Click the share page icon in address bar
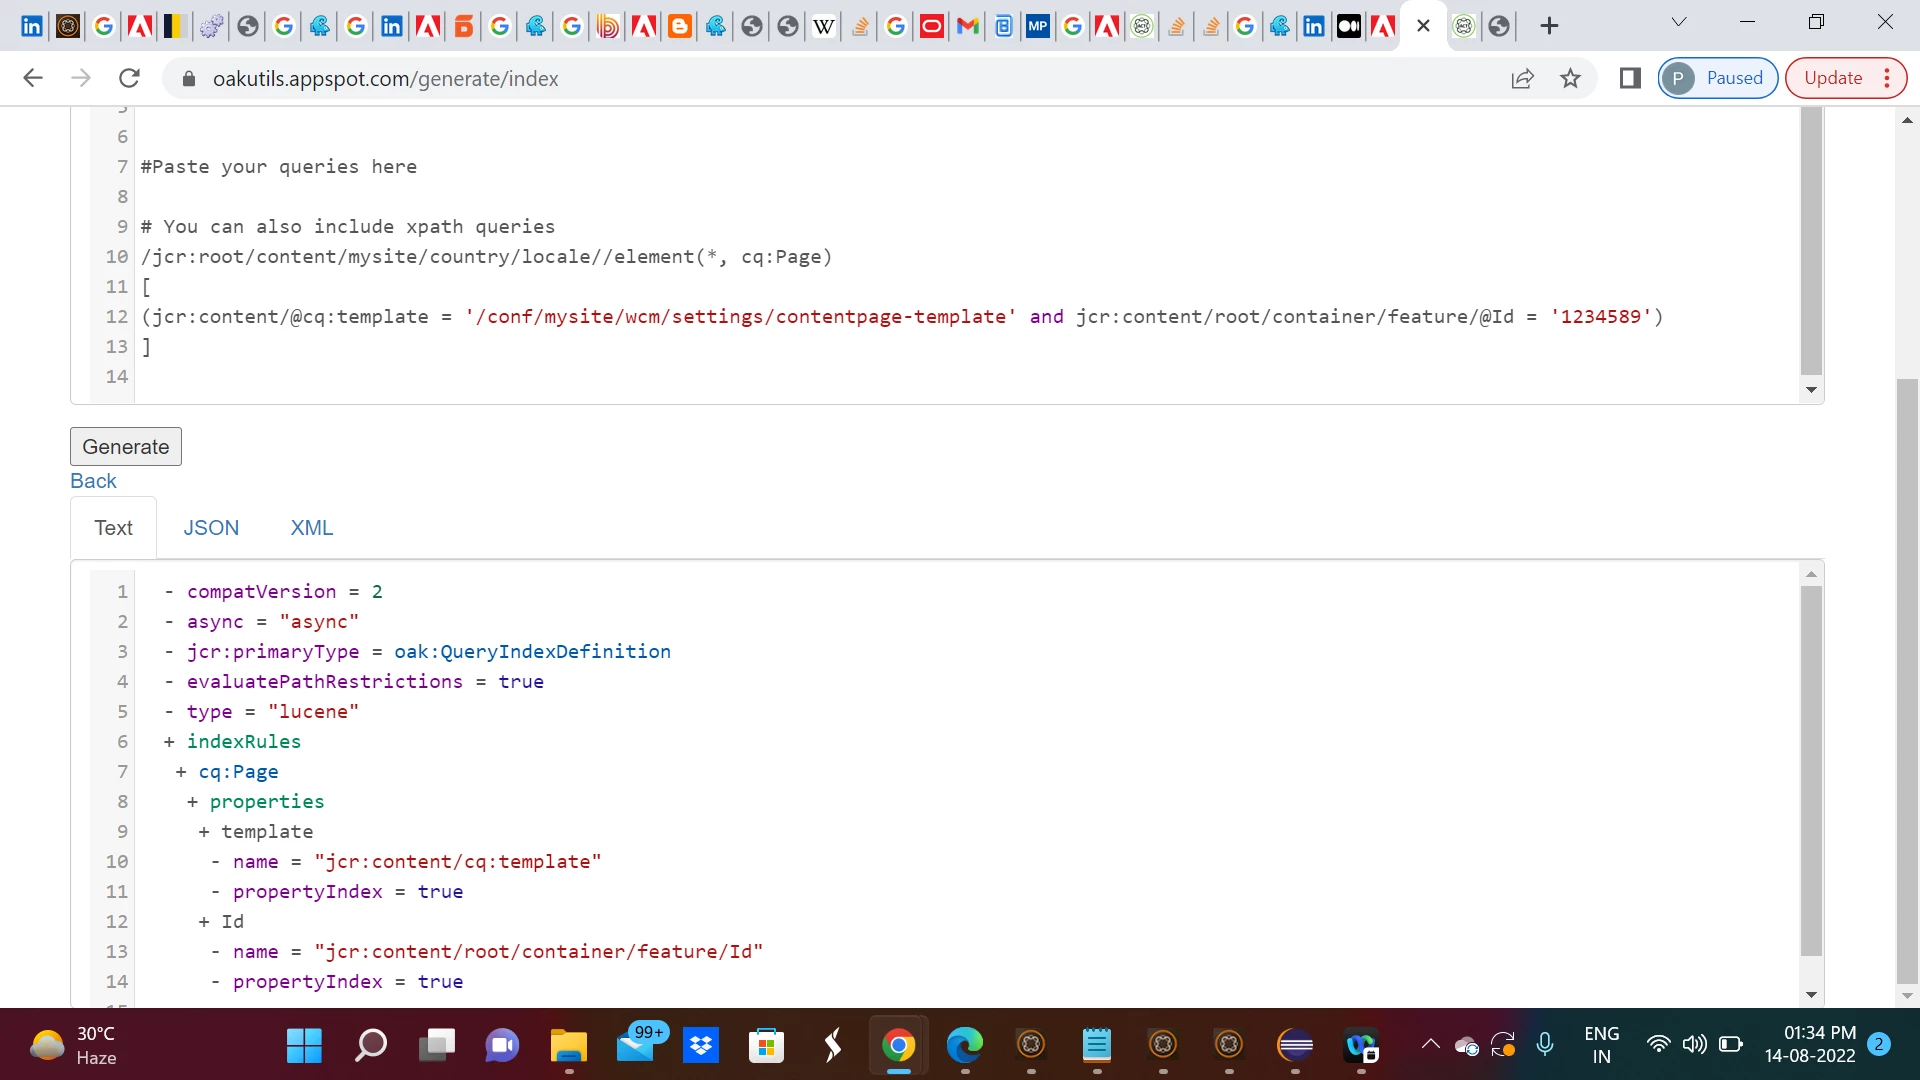 (x=1522, y=78)
